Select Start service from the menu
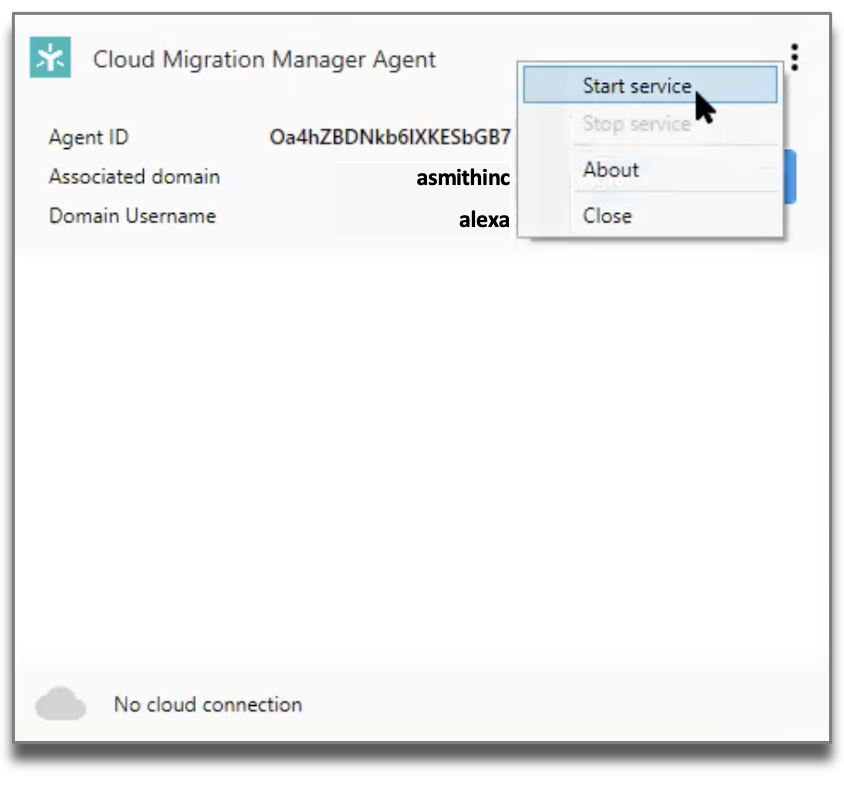 click(x=650, y=85)
